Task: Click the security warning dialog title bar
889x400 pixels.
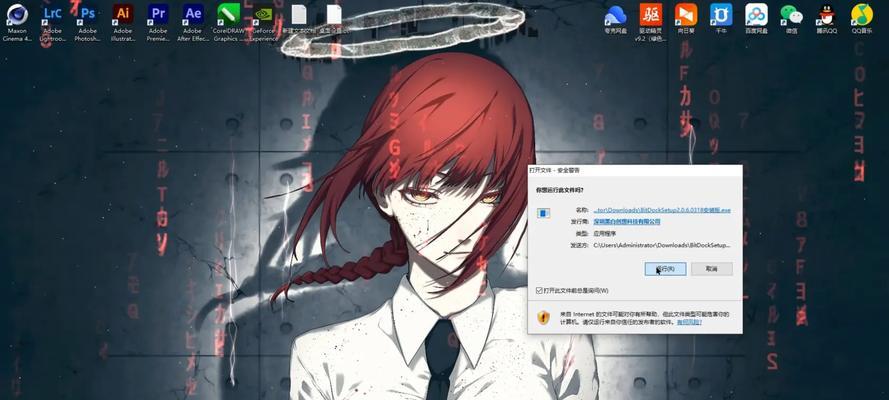Action: (634, 170)
